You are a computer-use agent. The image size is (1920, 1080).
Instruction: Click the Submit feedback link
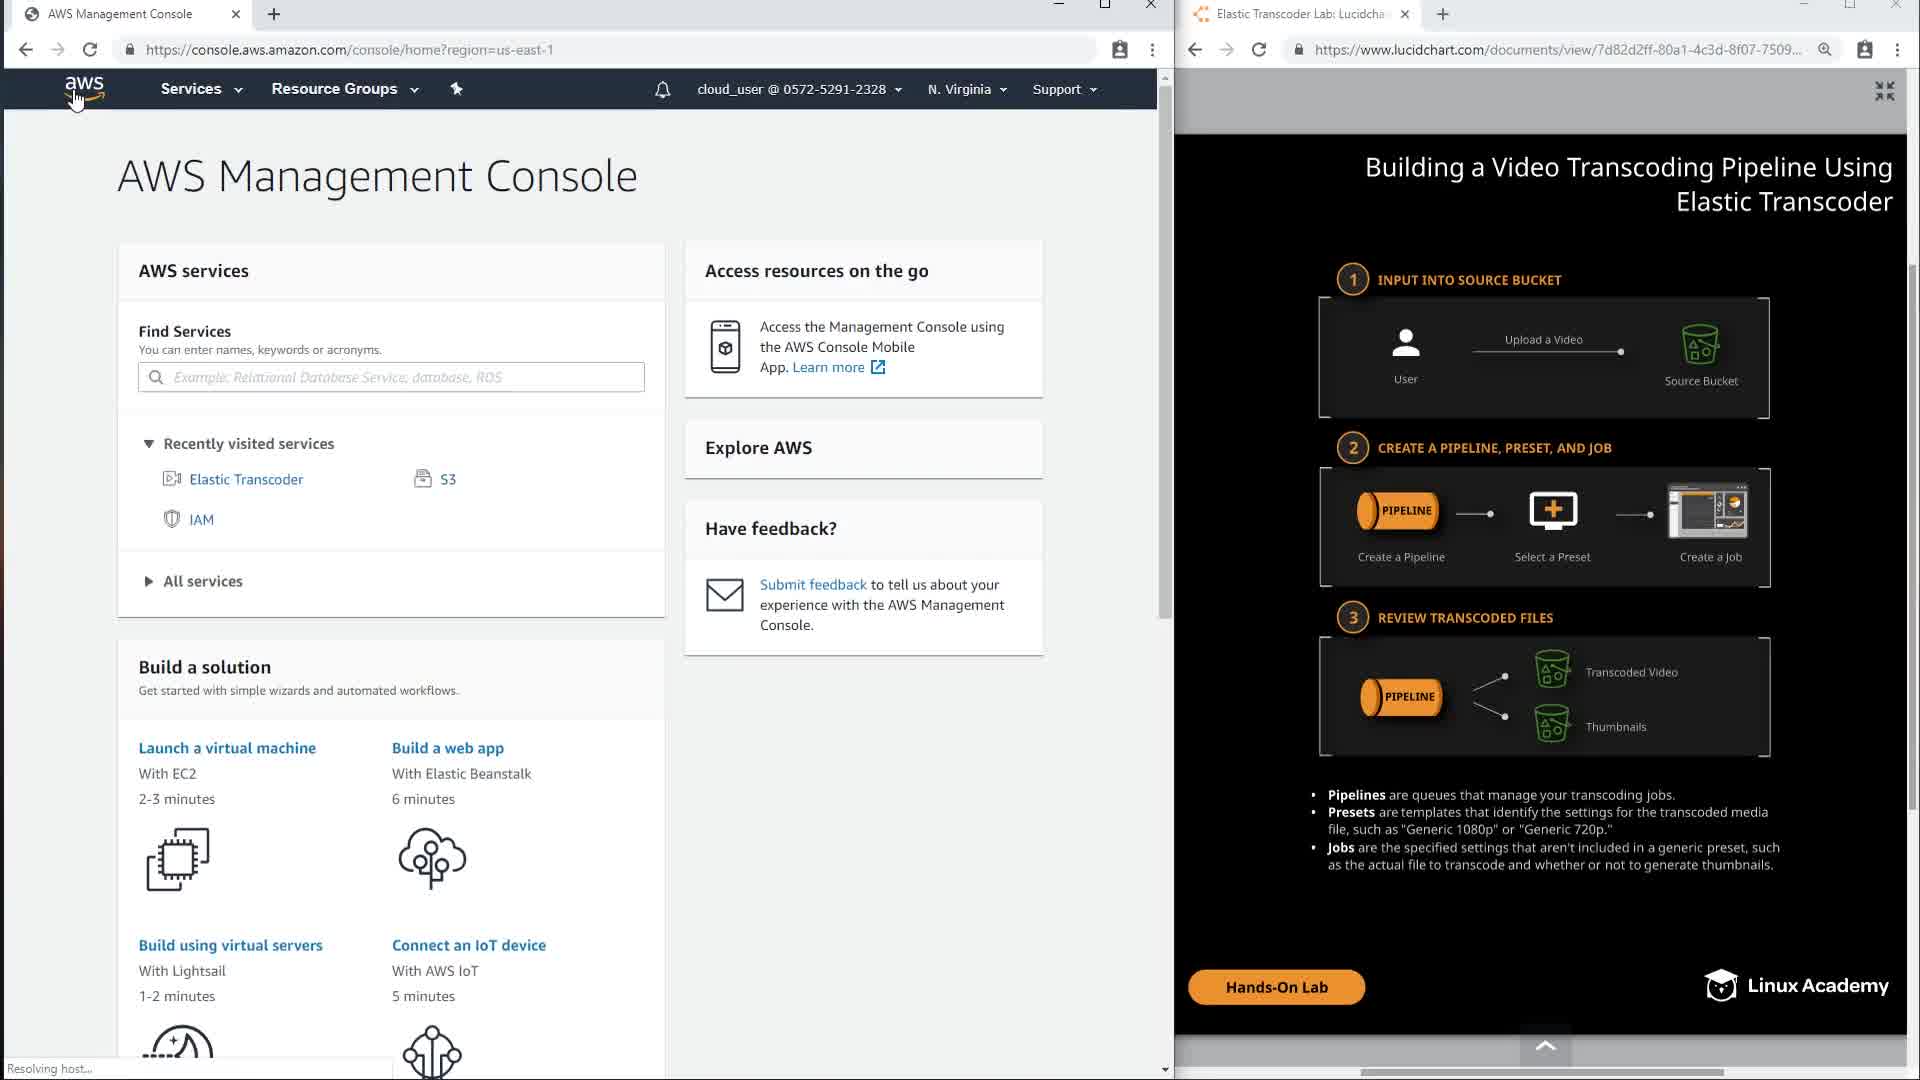tap(813, 585)
